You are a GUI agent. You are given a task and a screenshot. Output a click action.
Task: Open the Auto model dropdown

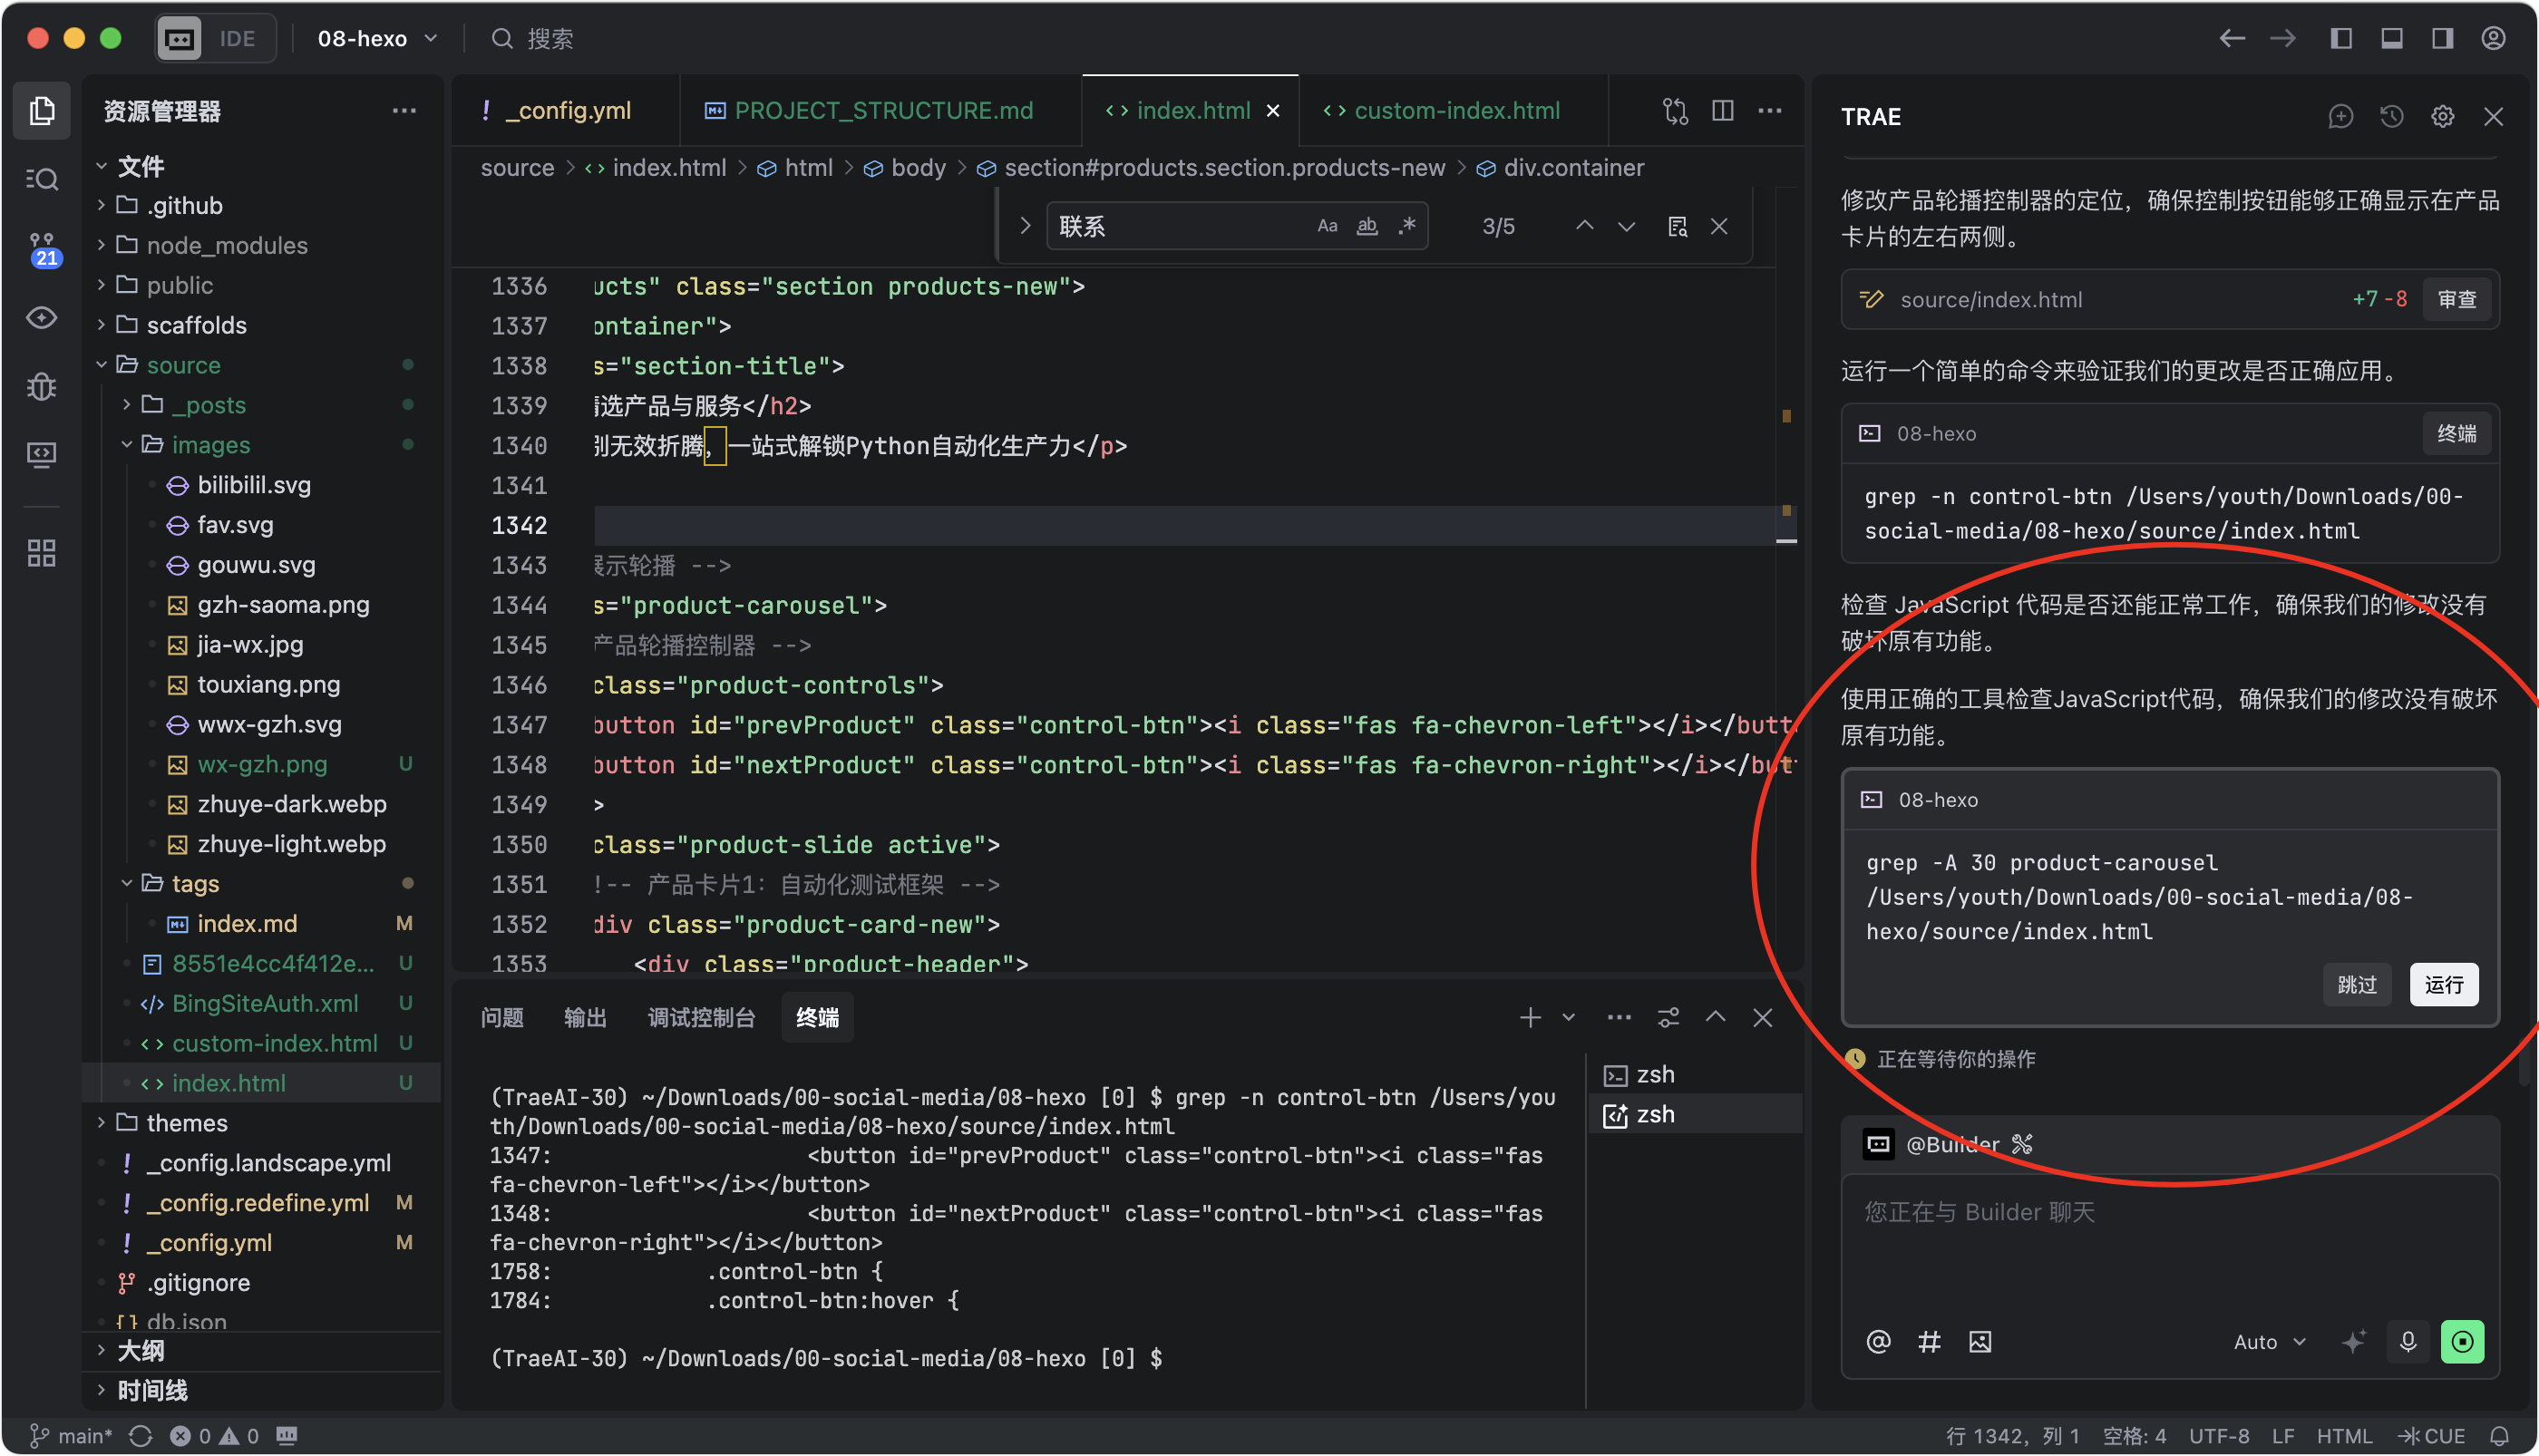pyautogui.click(x=2268, y=1342)
